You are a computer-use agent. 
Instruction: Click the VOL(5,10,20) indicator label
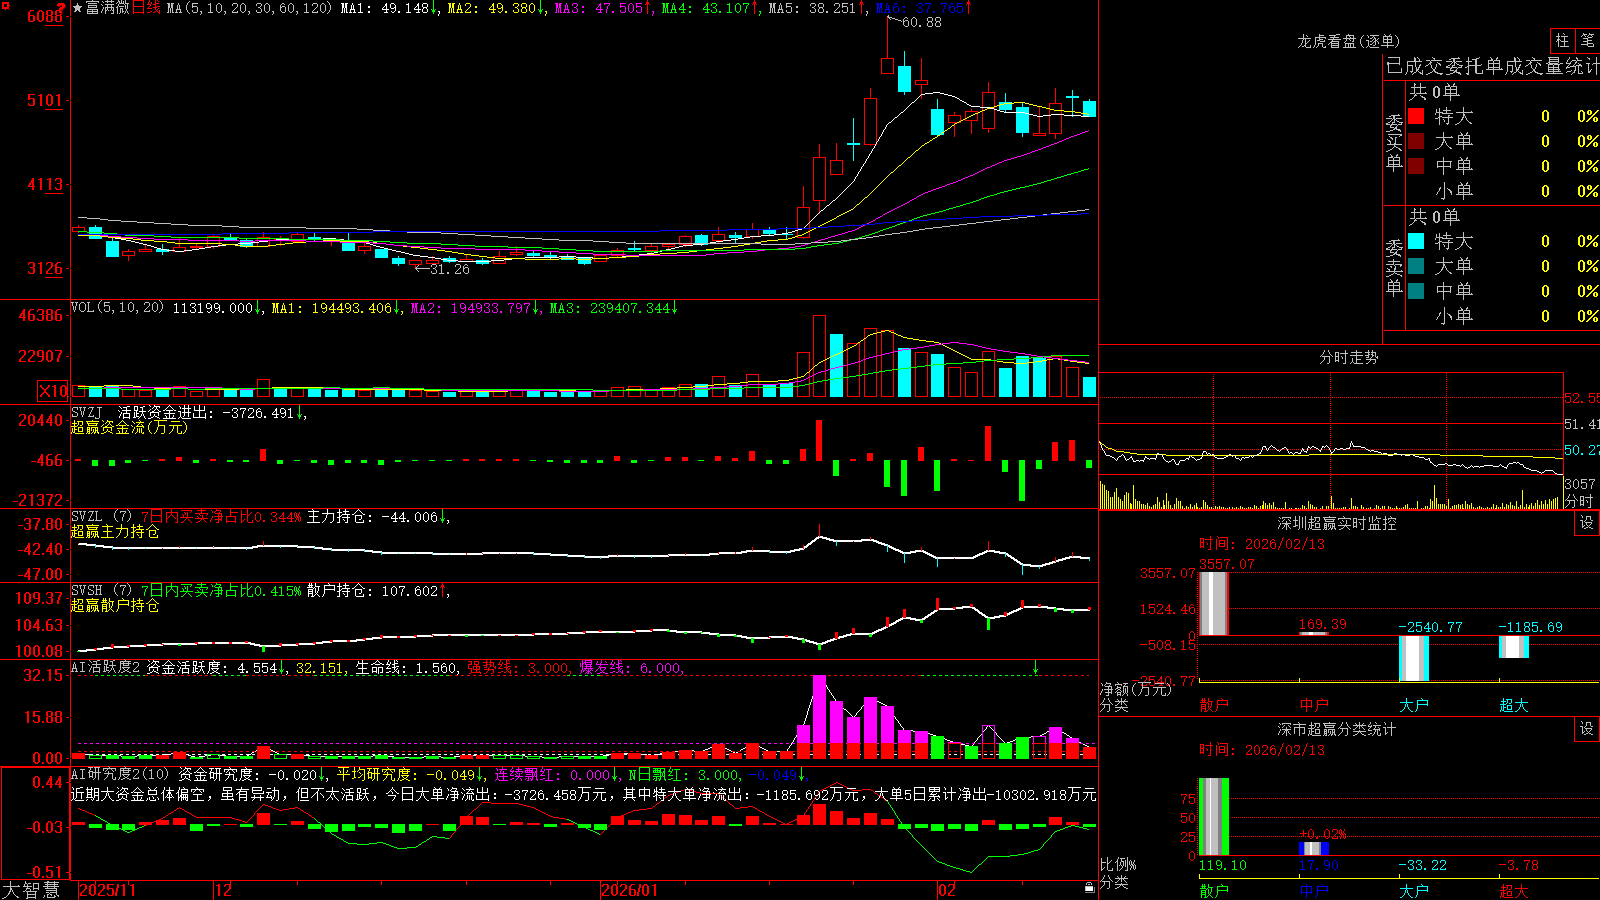click(x=117, y=308)
